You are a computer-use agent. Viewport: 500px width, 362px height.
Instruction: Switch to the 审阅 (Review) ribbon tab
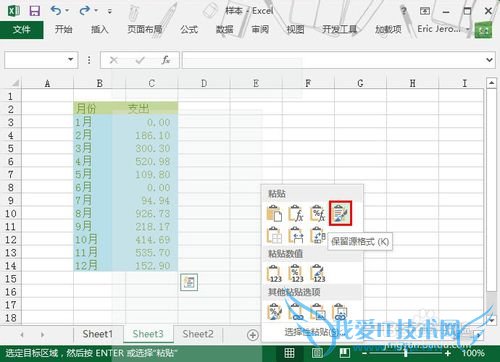pyautogui.click(x=260, y=29)
